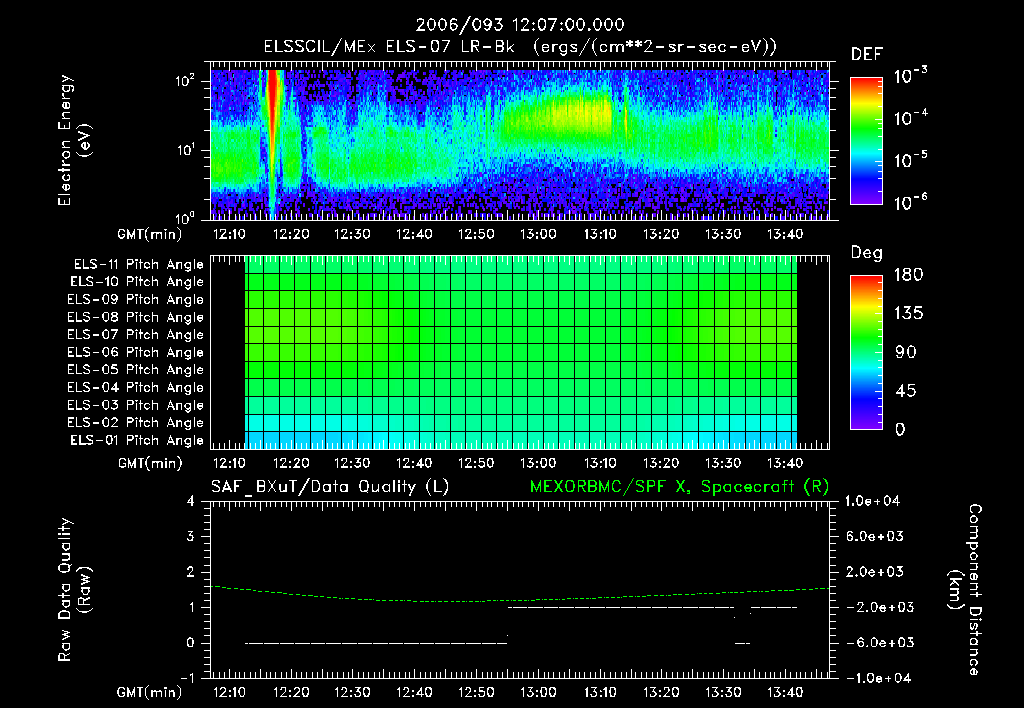Select the Electron Energy (eV) axis label
This screenshot has width=1024, height=708.
pyautogui.click(x=74, y=140)
